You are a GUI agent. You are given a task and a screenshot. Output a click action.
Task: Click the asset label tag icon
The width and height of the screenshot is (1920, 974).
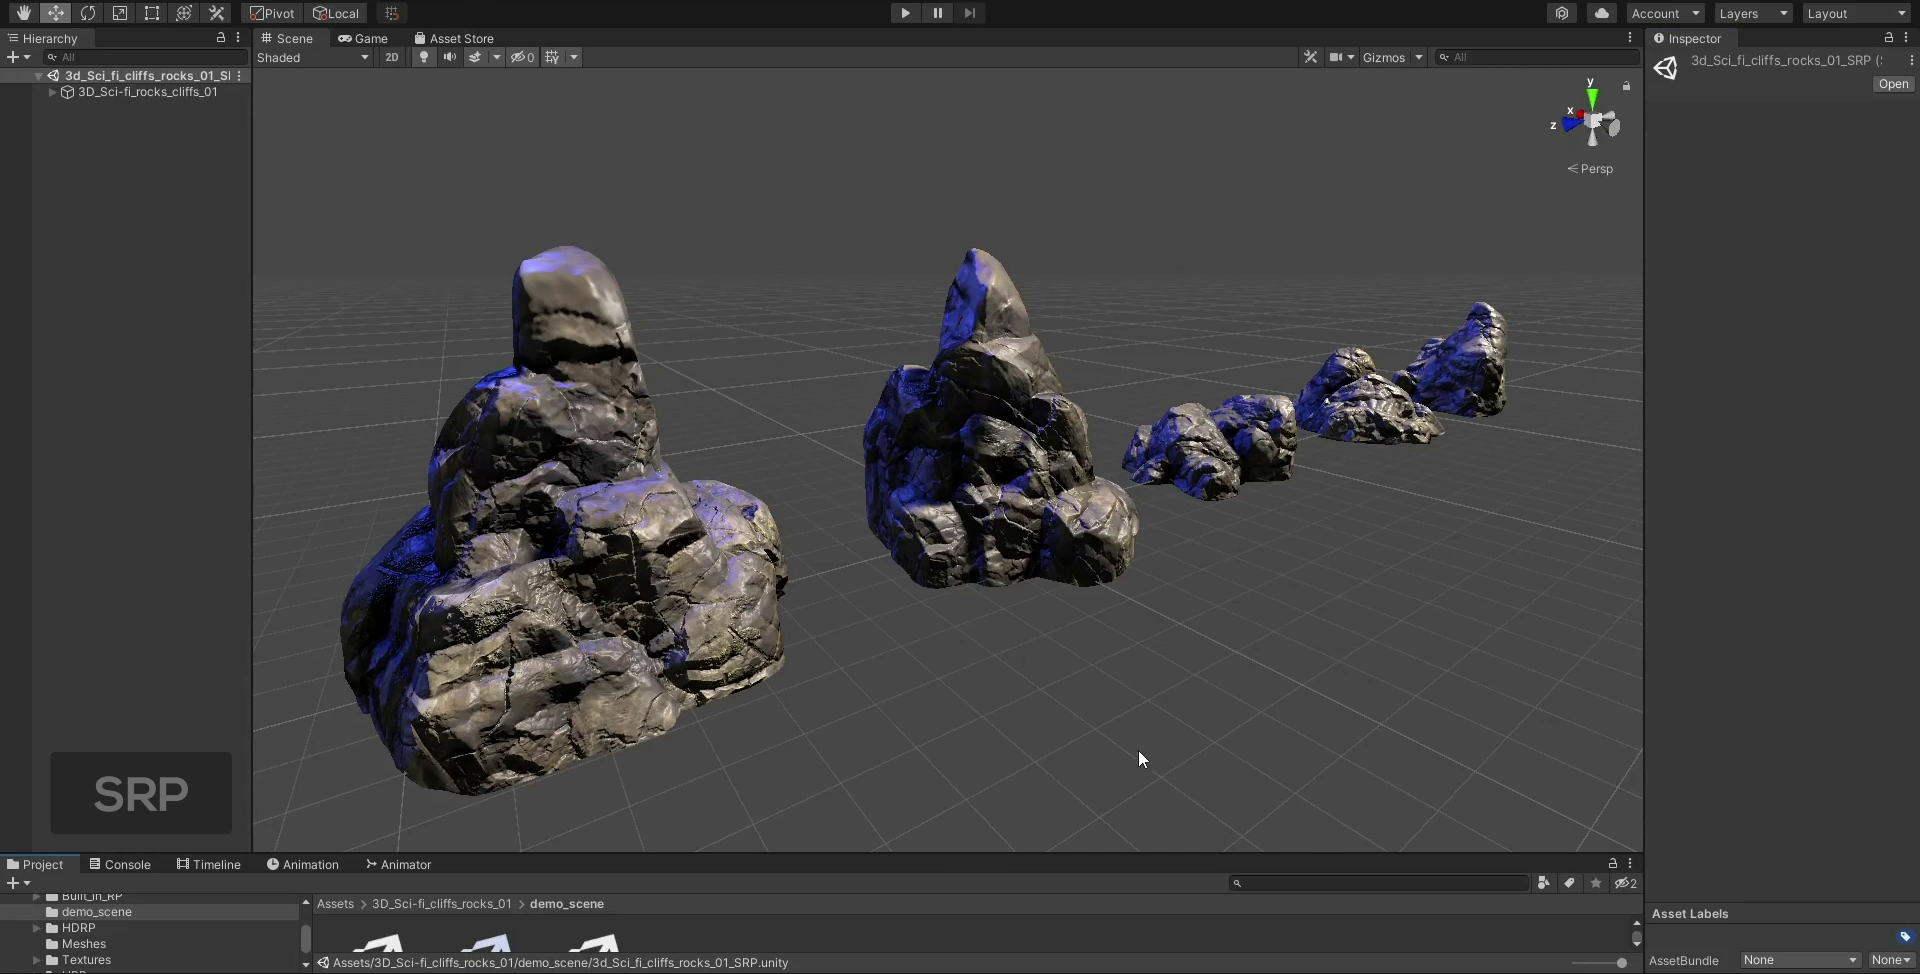1905,936
